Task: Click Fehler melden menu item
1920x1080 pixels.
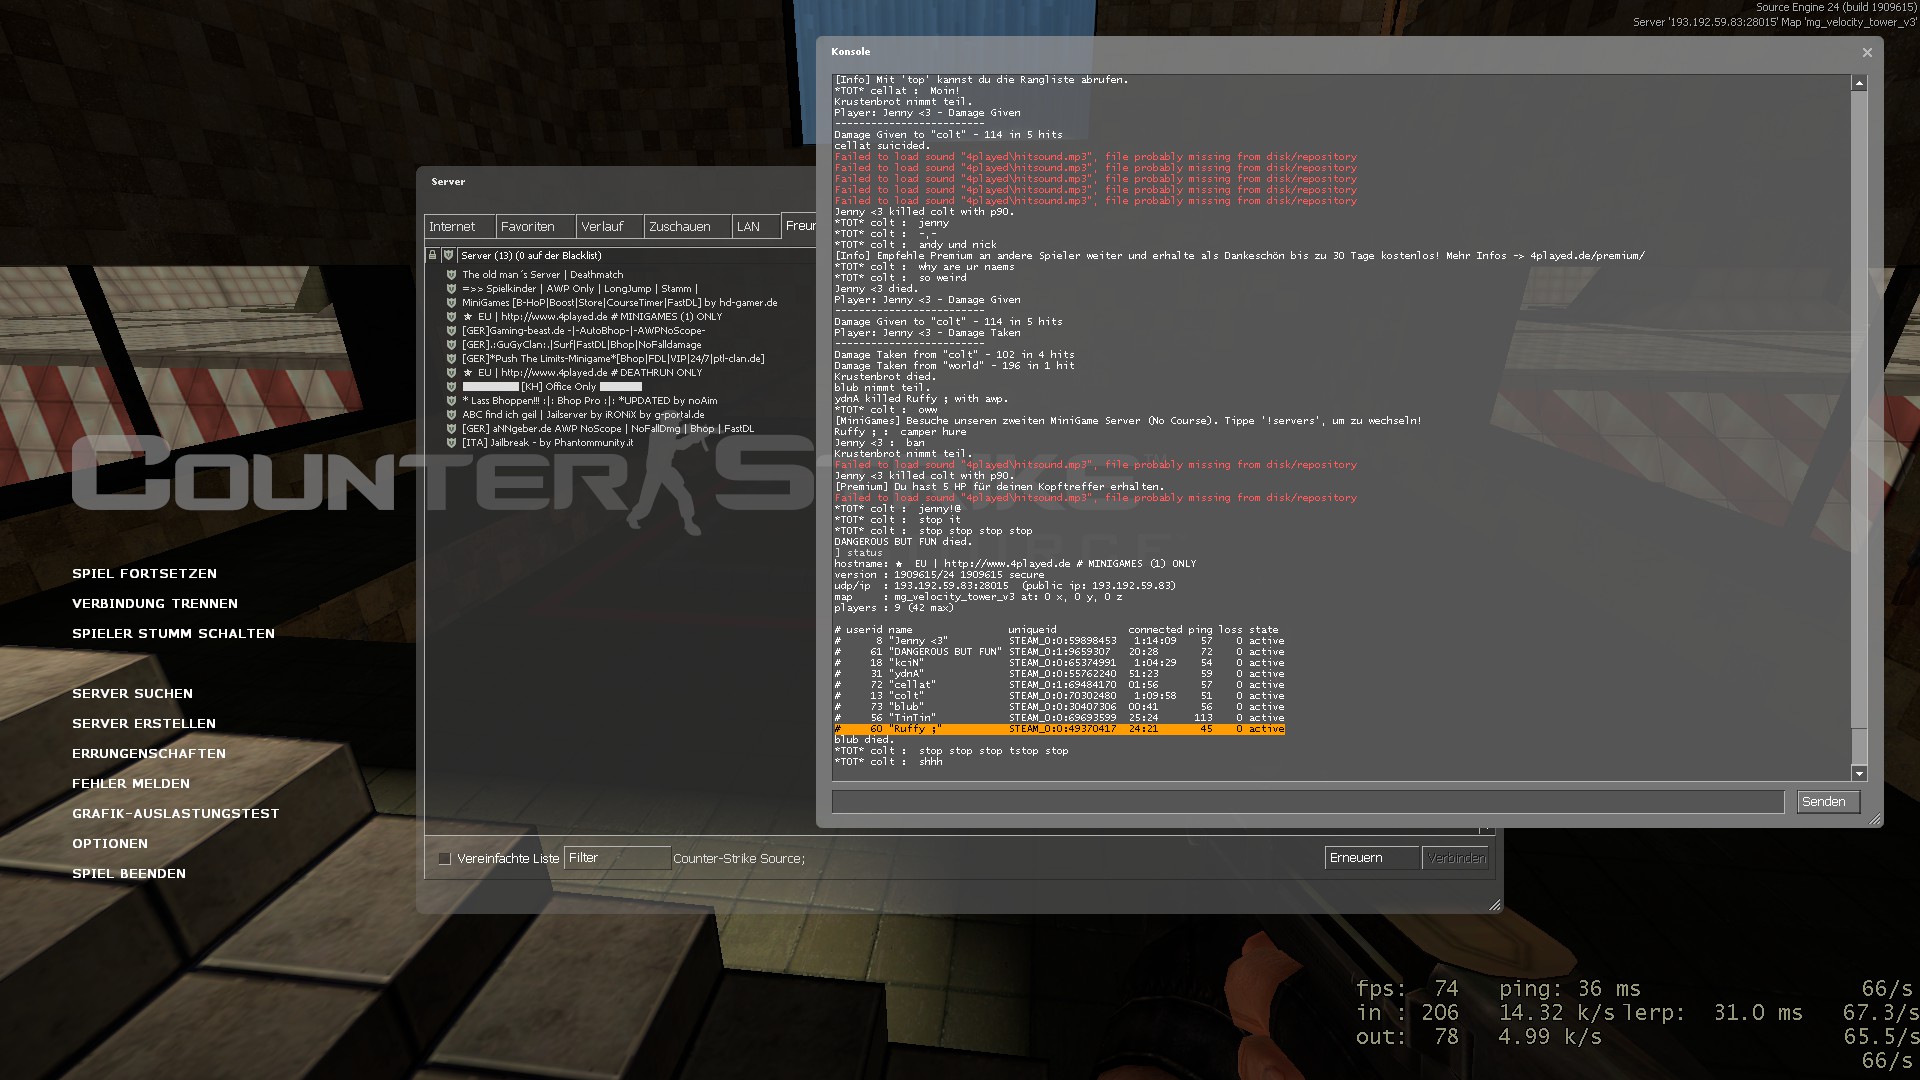Action: [x=131, y=784]
